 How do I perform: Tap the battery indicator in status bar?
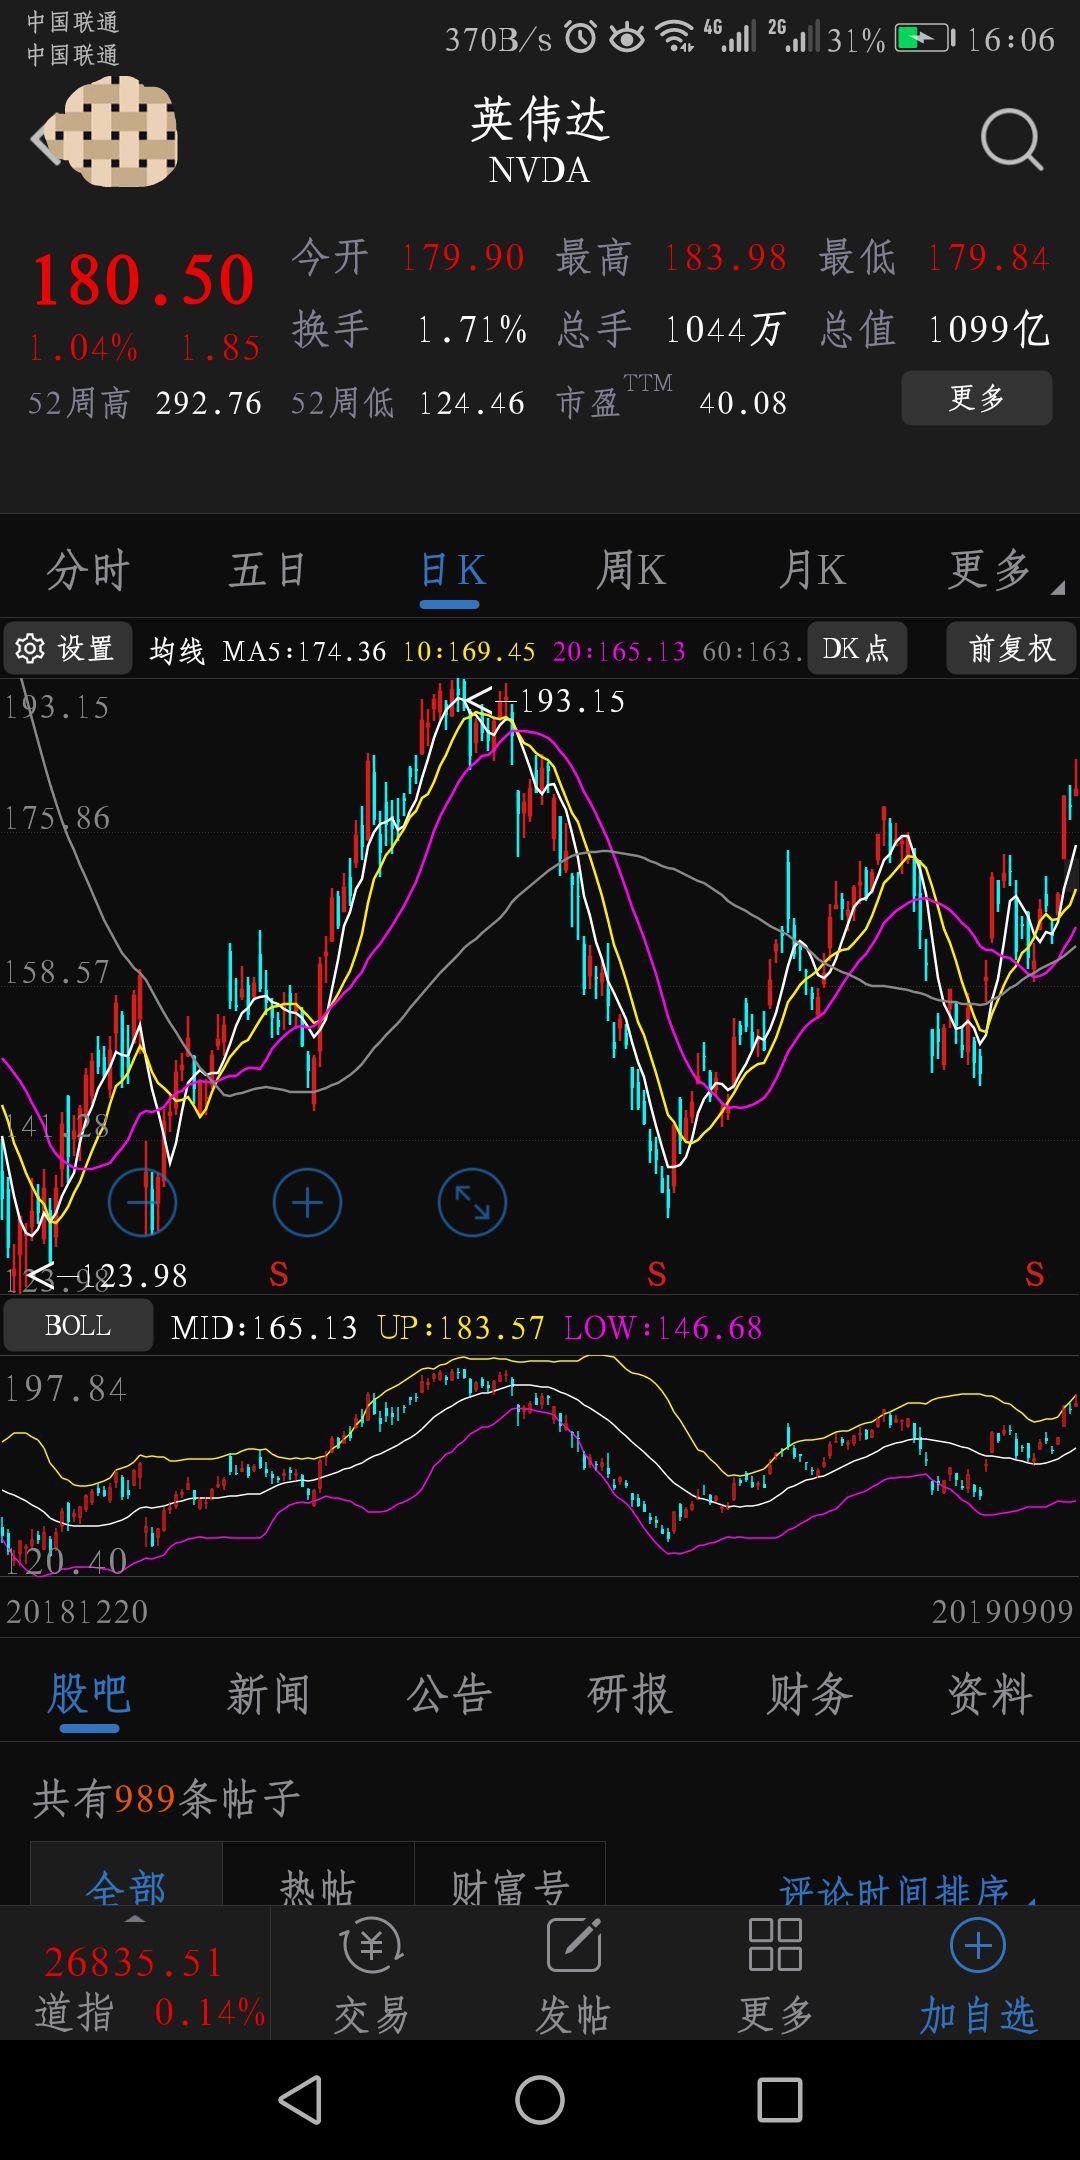[925, 39]
